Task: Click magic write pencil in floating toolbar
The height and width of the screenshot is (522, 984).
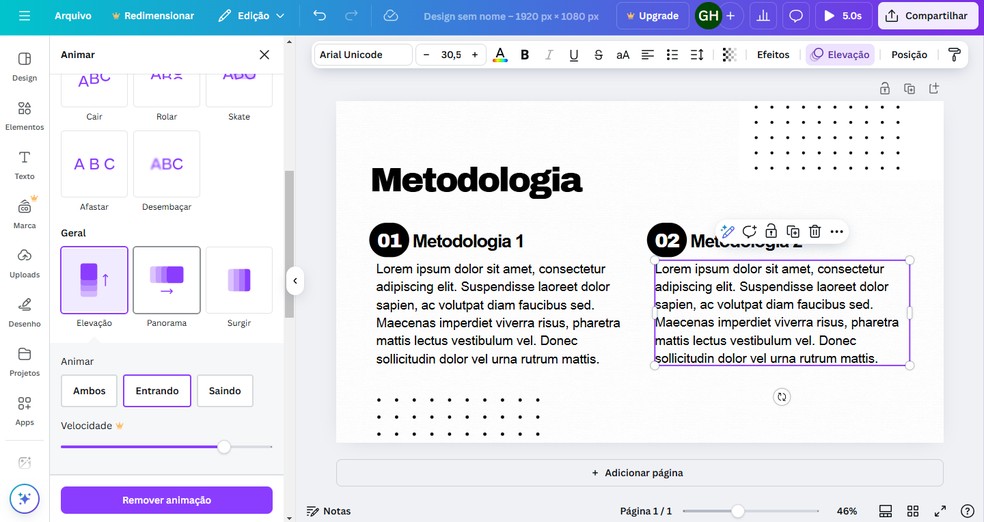Action: pos(728,232)
